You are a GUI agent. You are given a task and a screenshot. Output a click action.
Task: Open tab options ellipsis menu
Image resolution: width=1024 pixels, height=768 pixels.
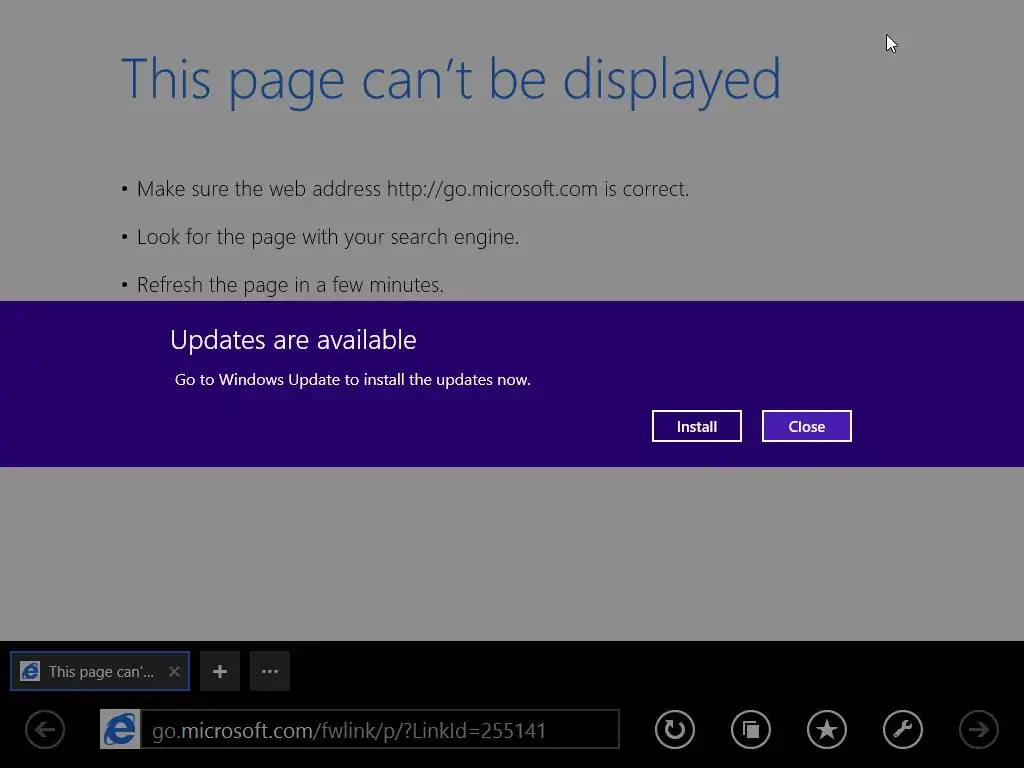point(270,671)
